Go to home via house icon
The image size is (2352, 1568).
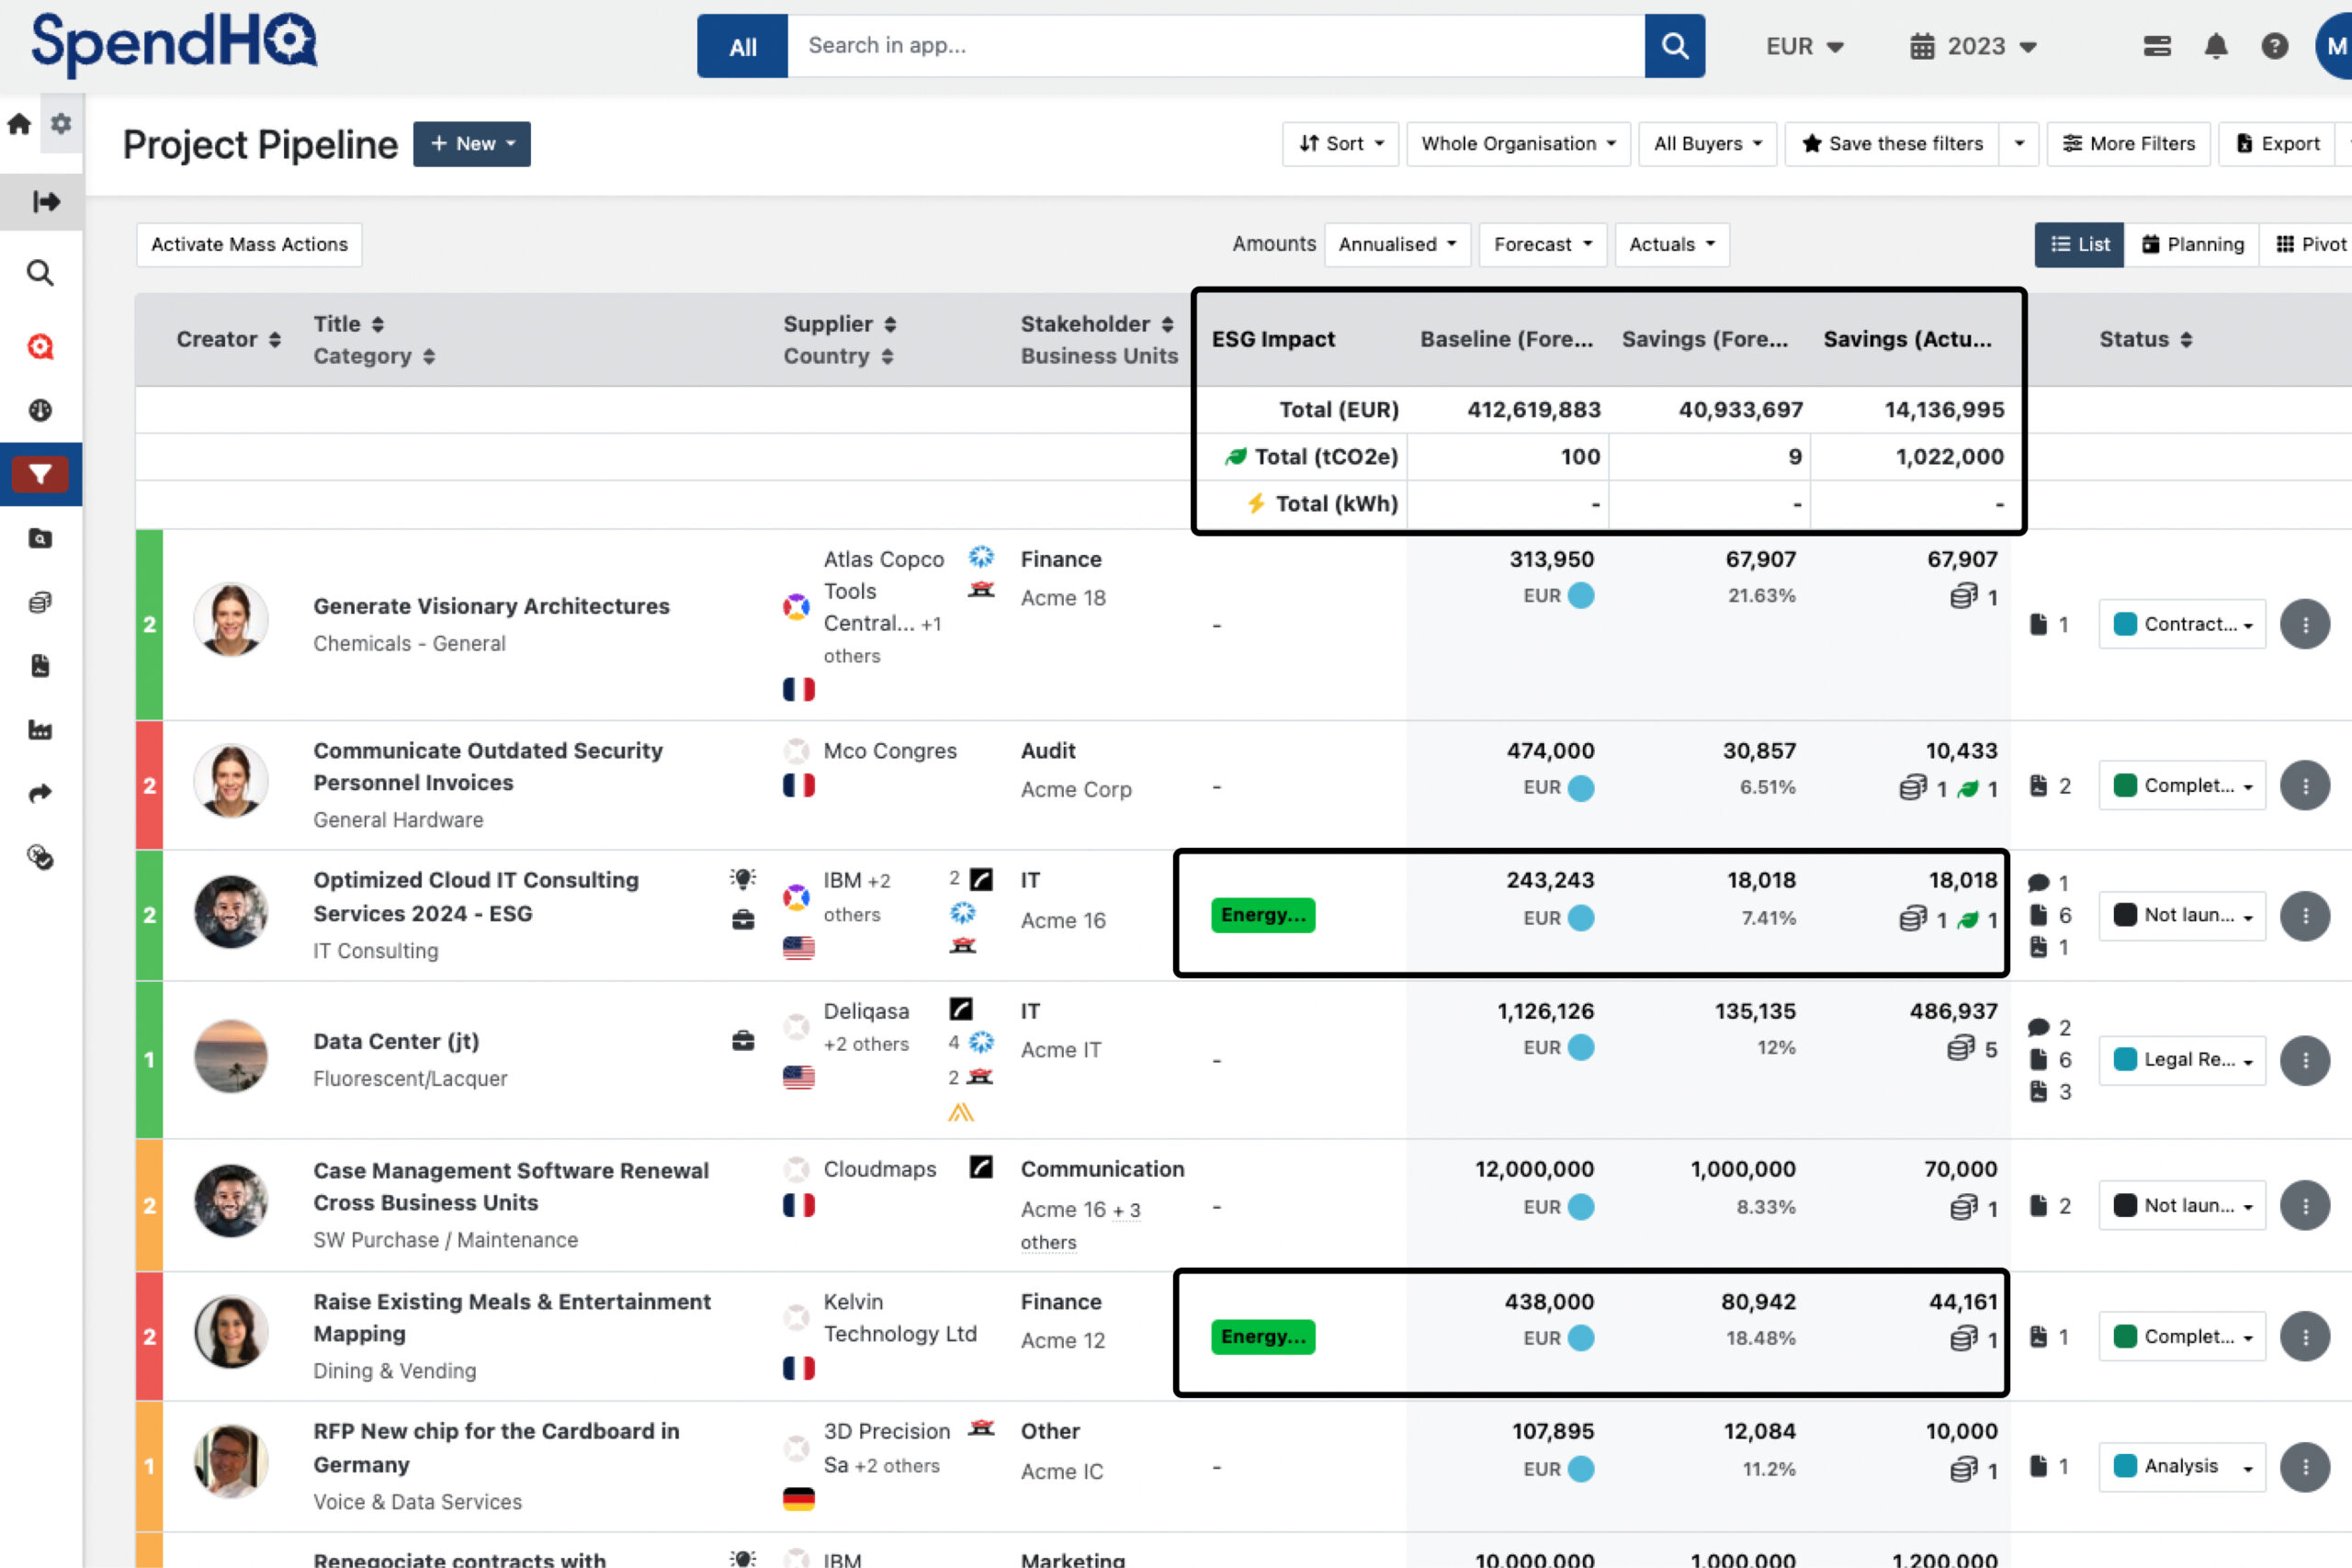click(19, 124)
